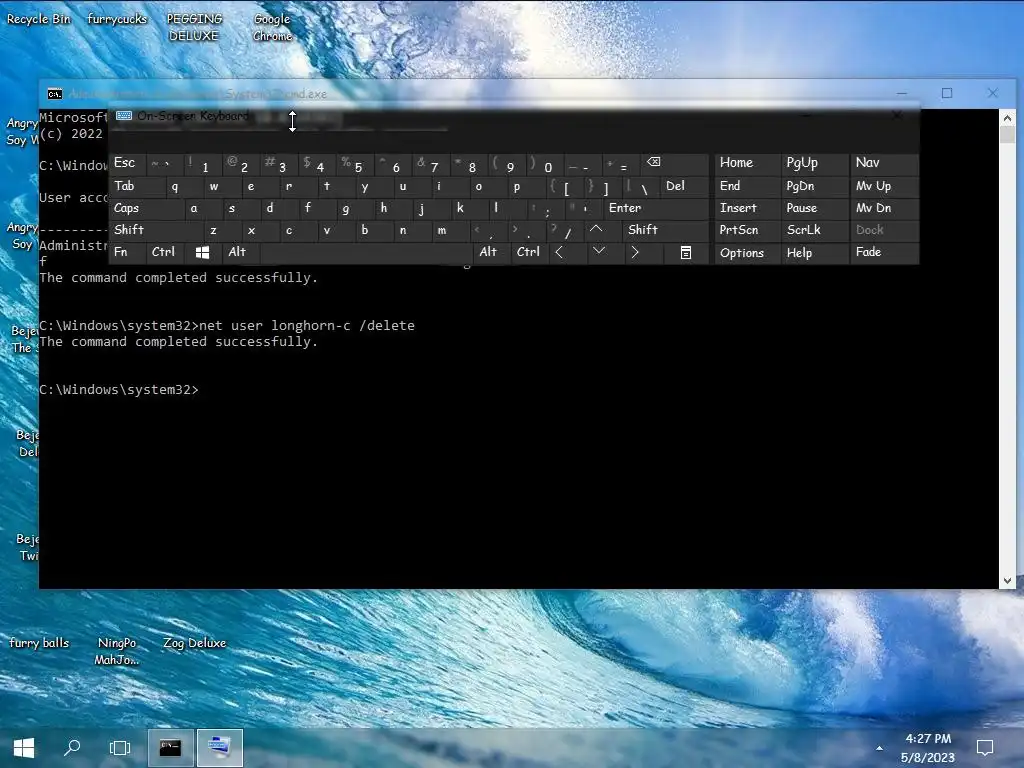Screen dimensions: 1024x768
Task: Click the Help key
Action: 814,253
